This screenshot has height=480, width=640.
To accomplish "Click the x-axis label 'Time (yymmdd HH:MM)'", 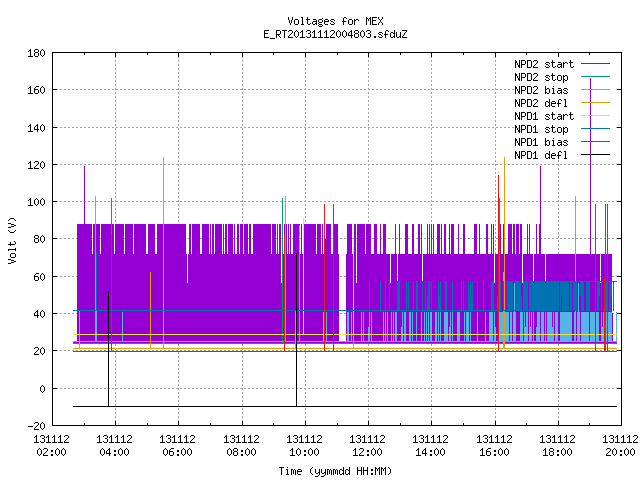I will pyautogui.click(x=335, y=471).
